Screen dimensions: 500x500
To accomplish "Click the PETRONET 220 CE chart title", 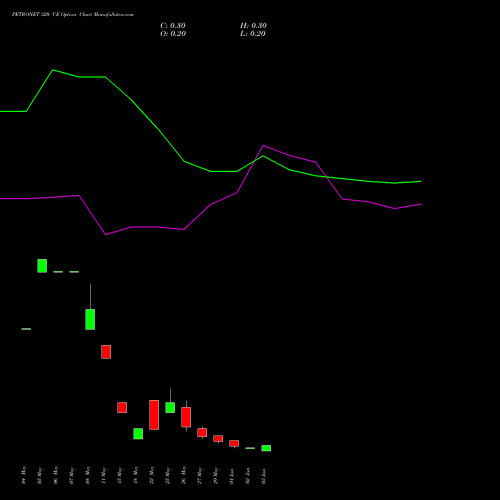I will coord(73,15).
